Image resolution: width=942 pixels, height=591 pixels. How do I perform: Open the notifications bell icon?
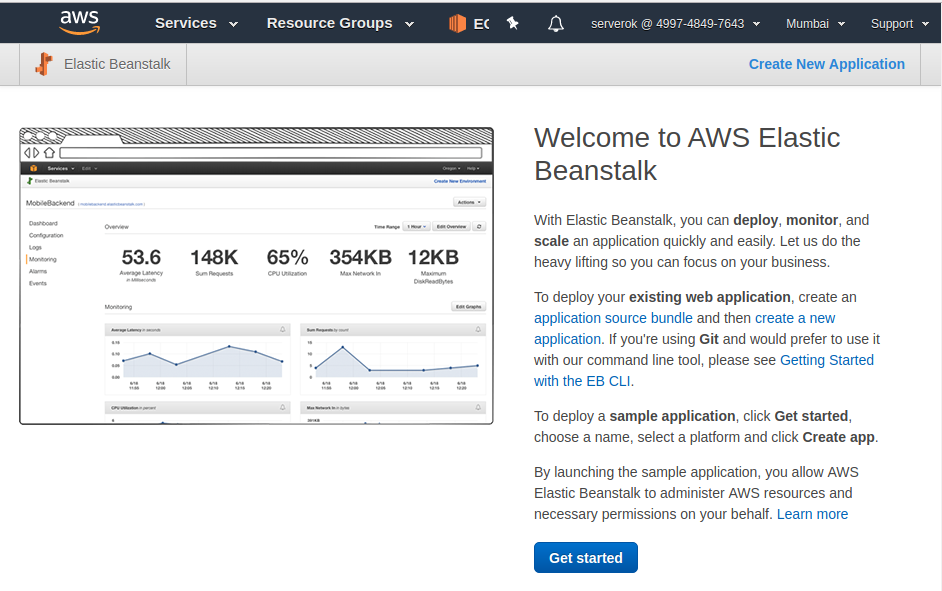(556, 23)
